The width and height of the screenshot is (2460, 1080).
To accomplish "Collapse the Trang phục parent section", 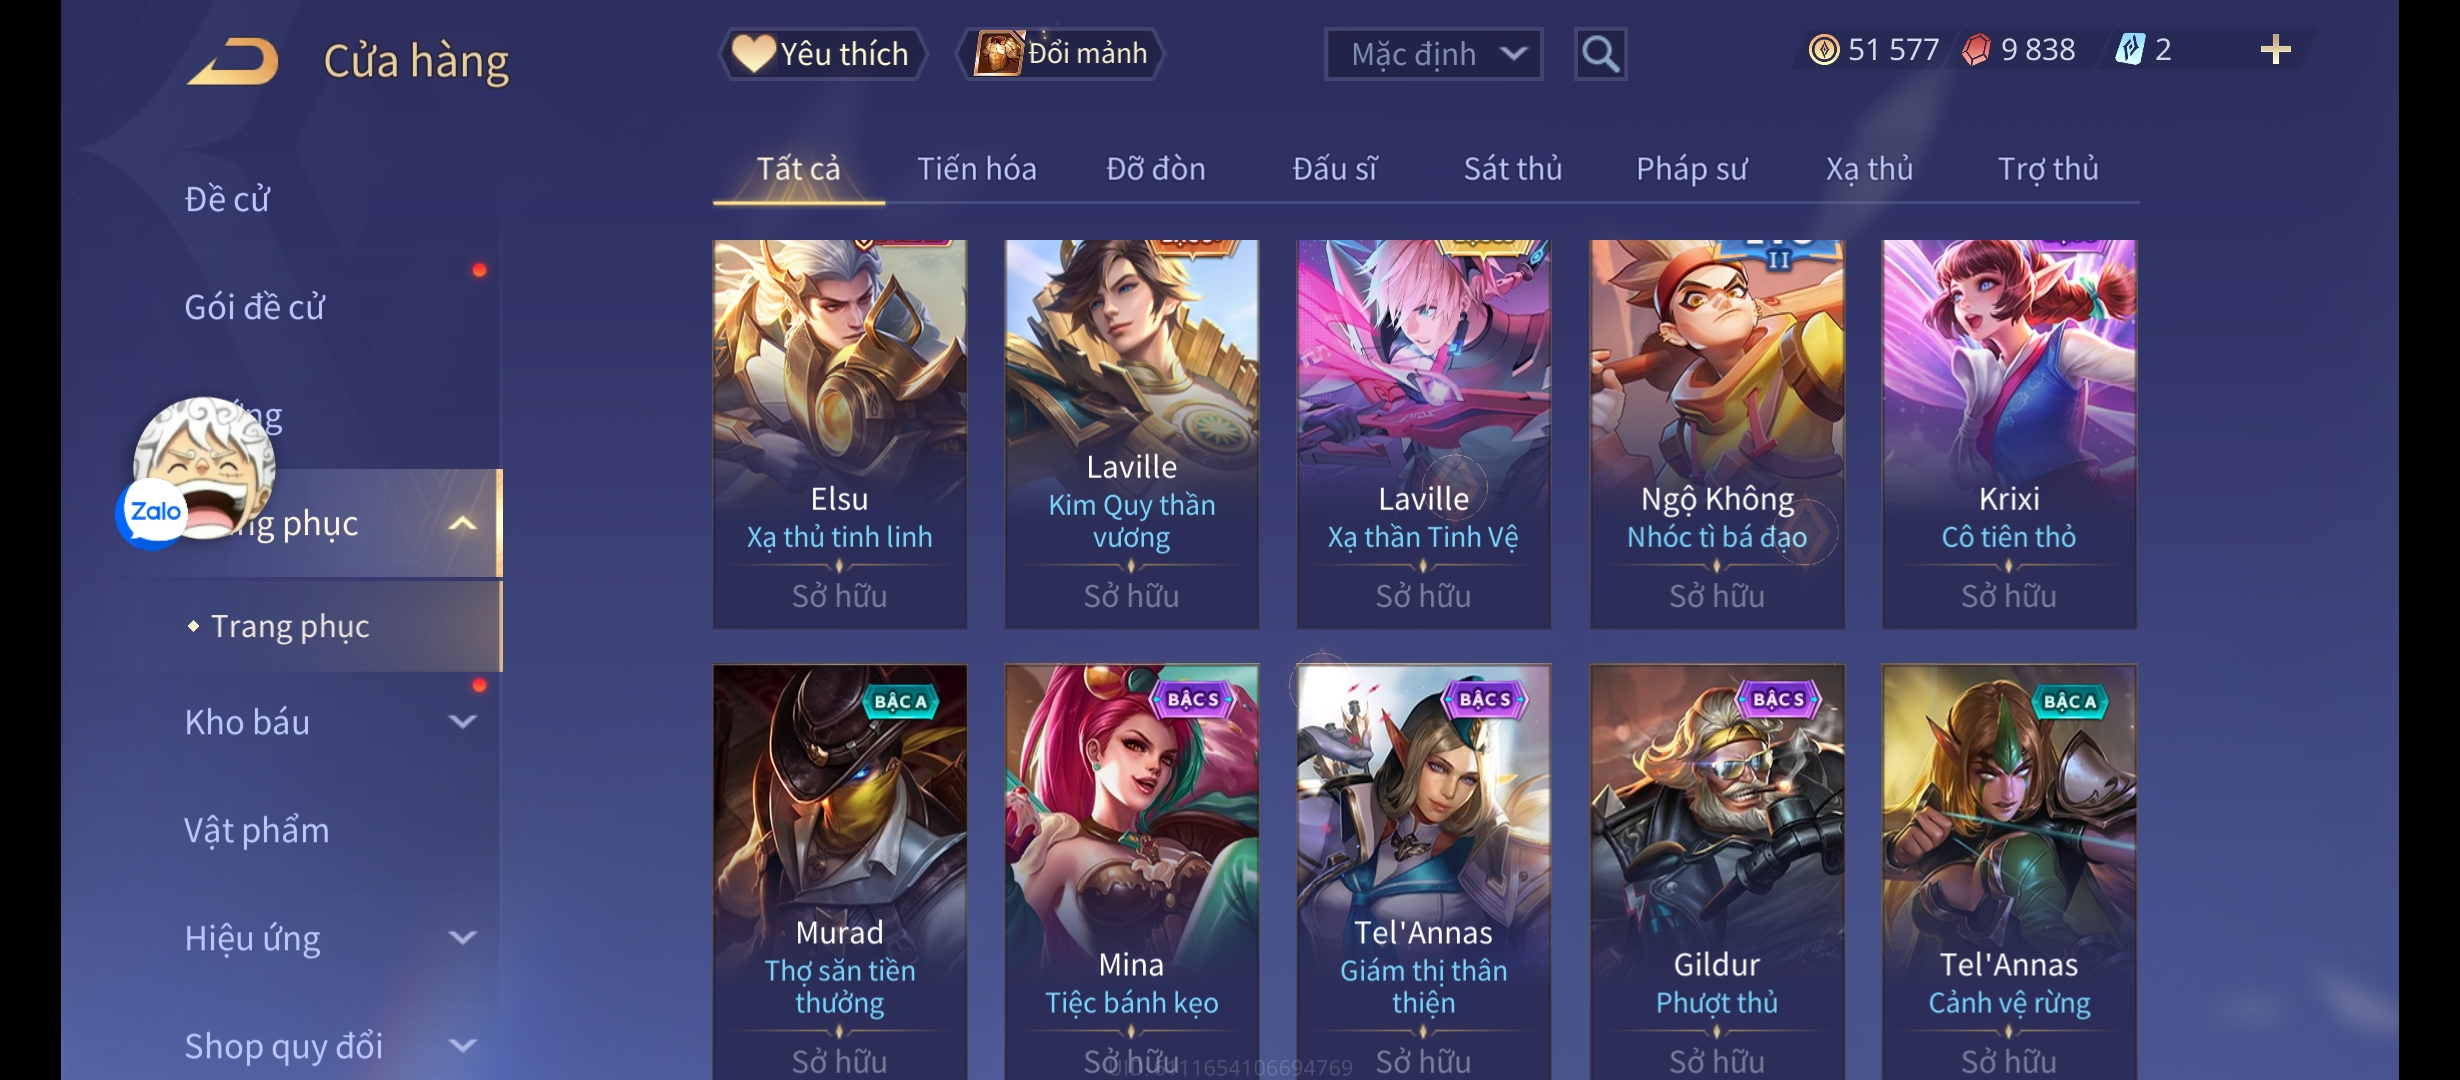I will pos(461,524).
